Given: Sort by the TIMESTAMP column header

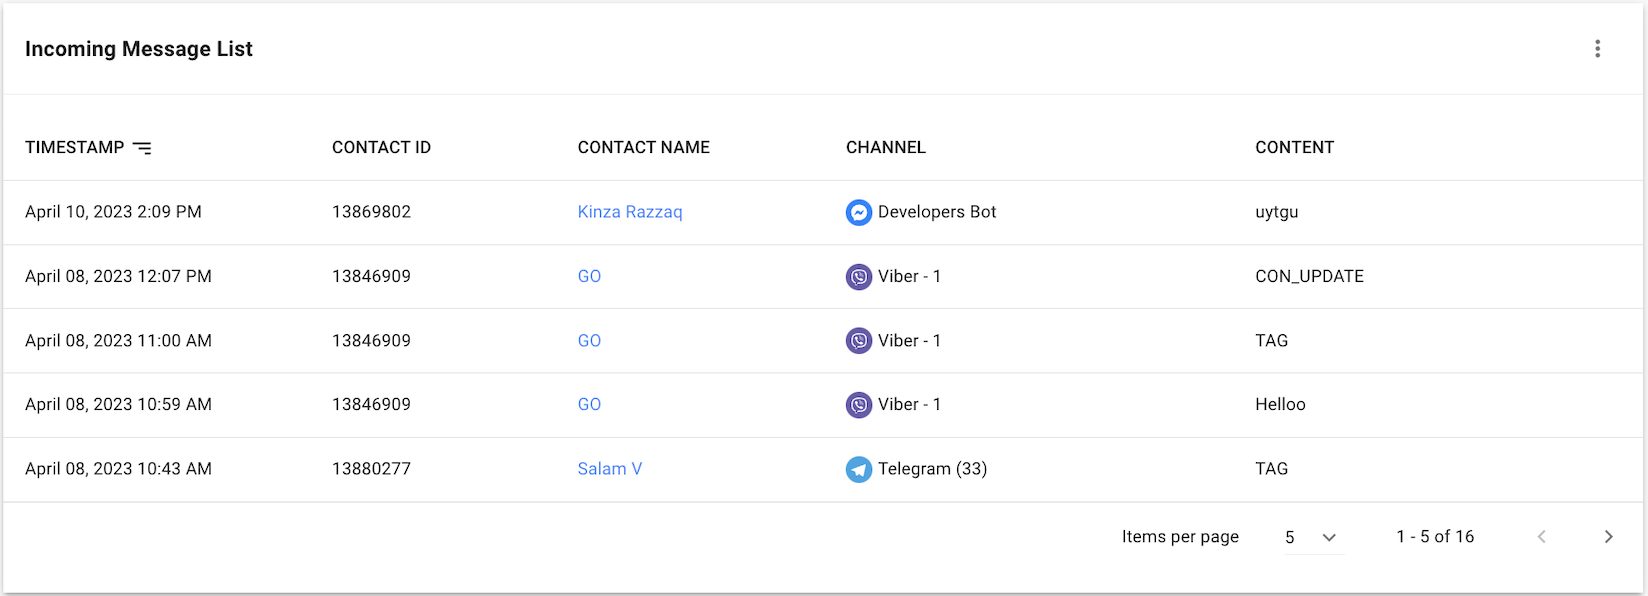Looking at the screenshot, I should tap(75, 148).
